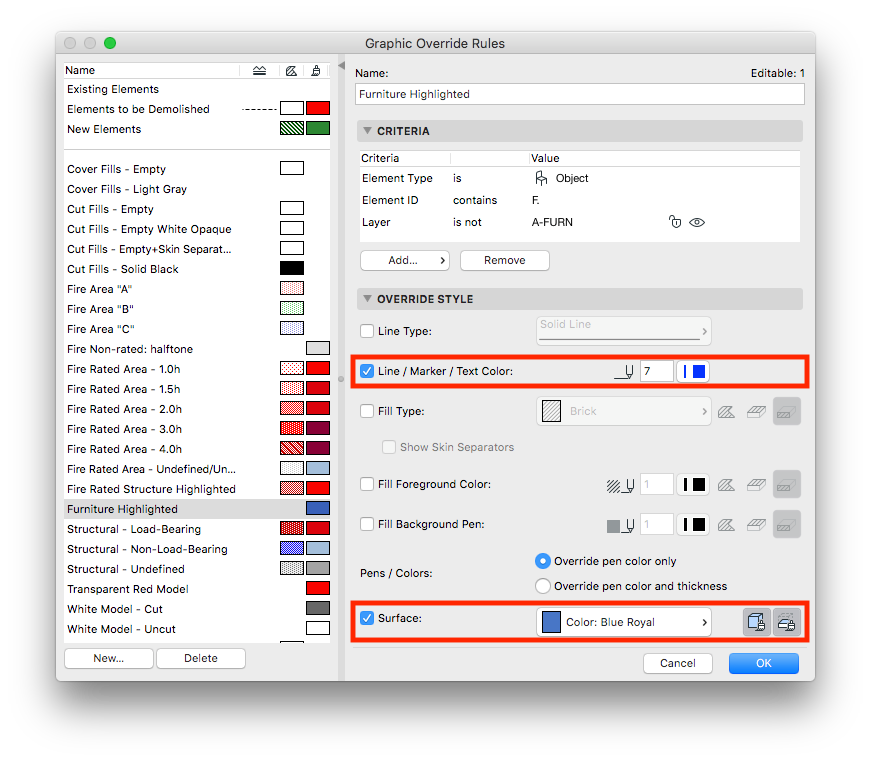The image size is (871, 761).
Task: Click the Remove criteria button
Action: tap(504, 260)
